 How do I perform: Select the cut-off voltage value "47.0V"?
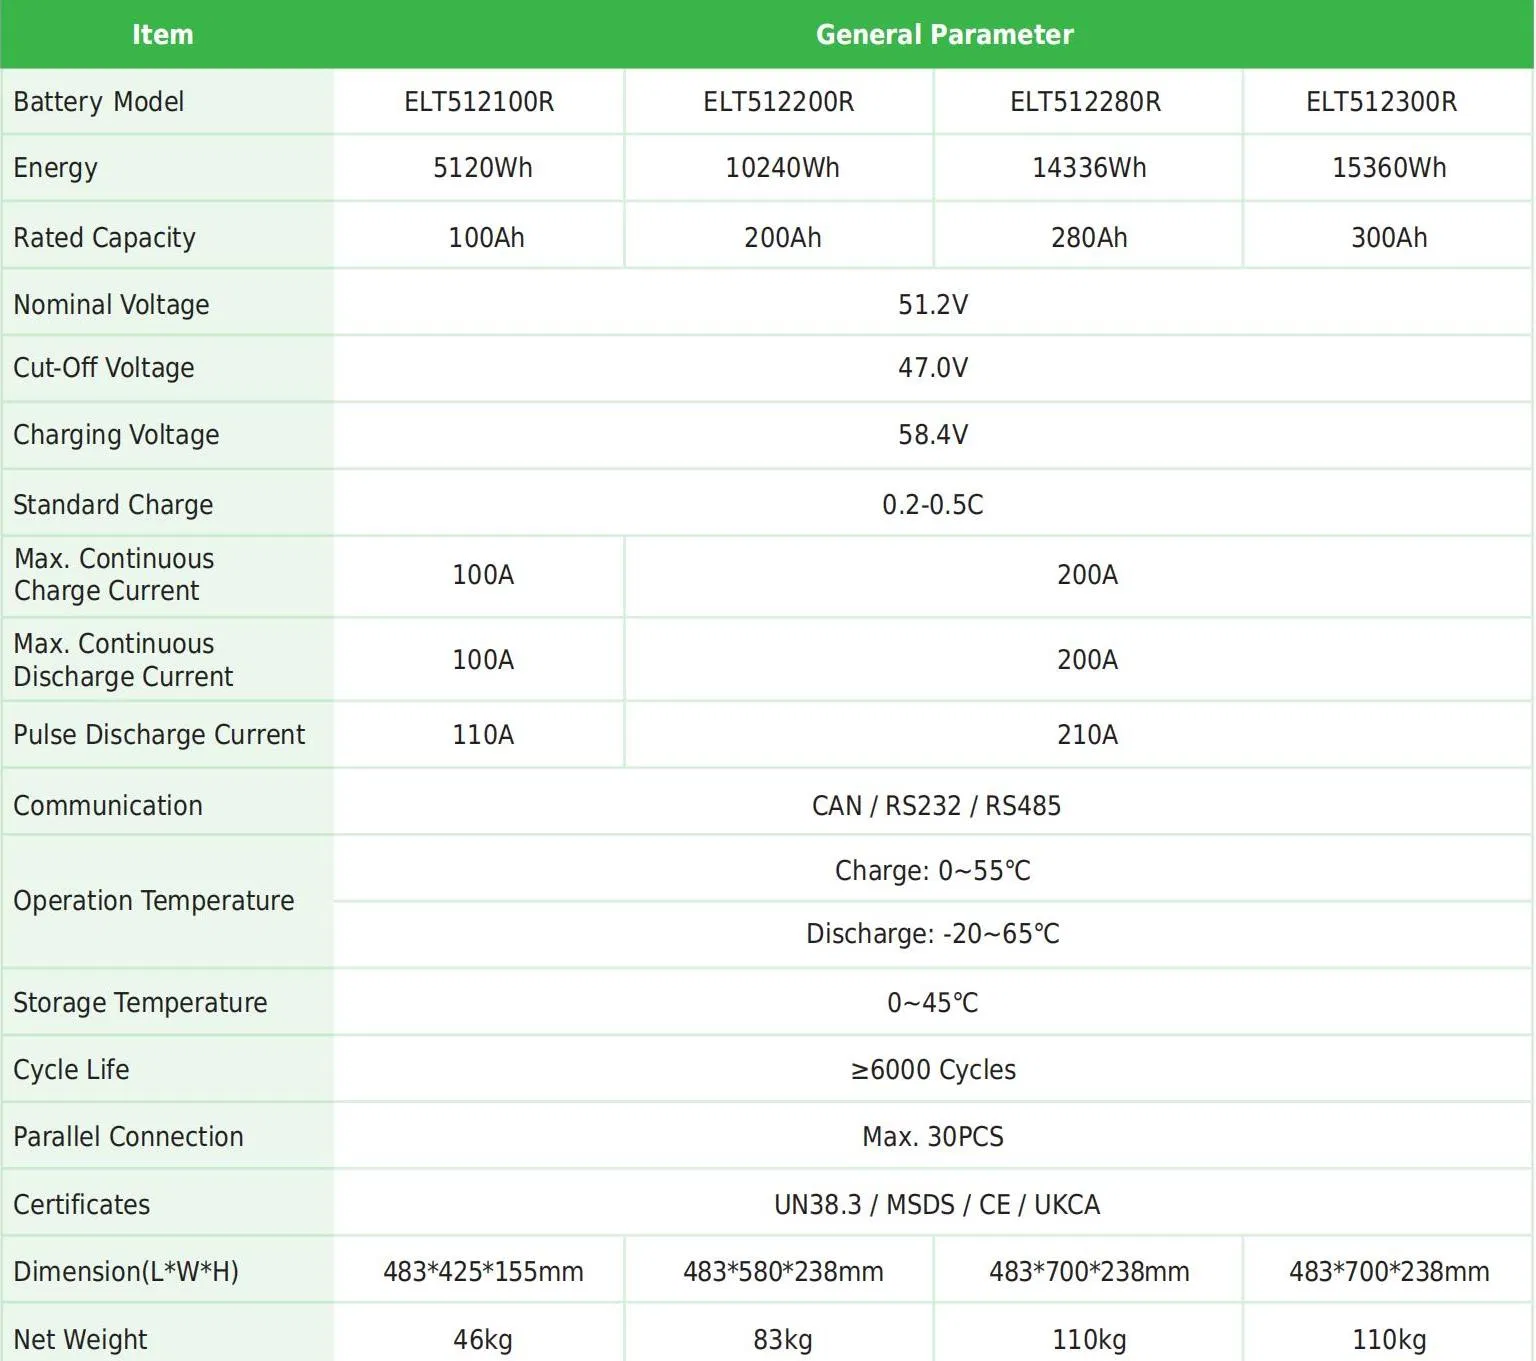pyautogui.click(x=933, y=368)
